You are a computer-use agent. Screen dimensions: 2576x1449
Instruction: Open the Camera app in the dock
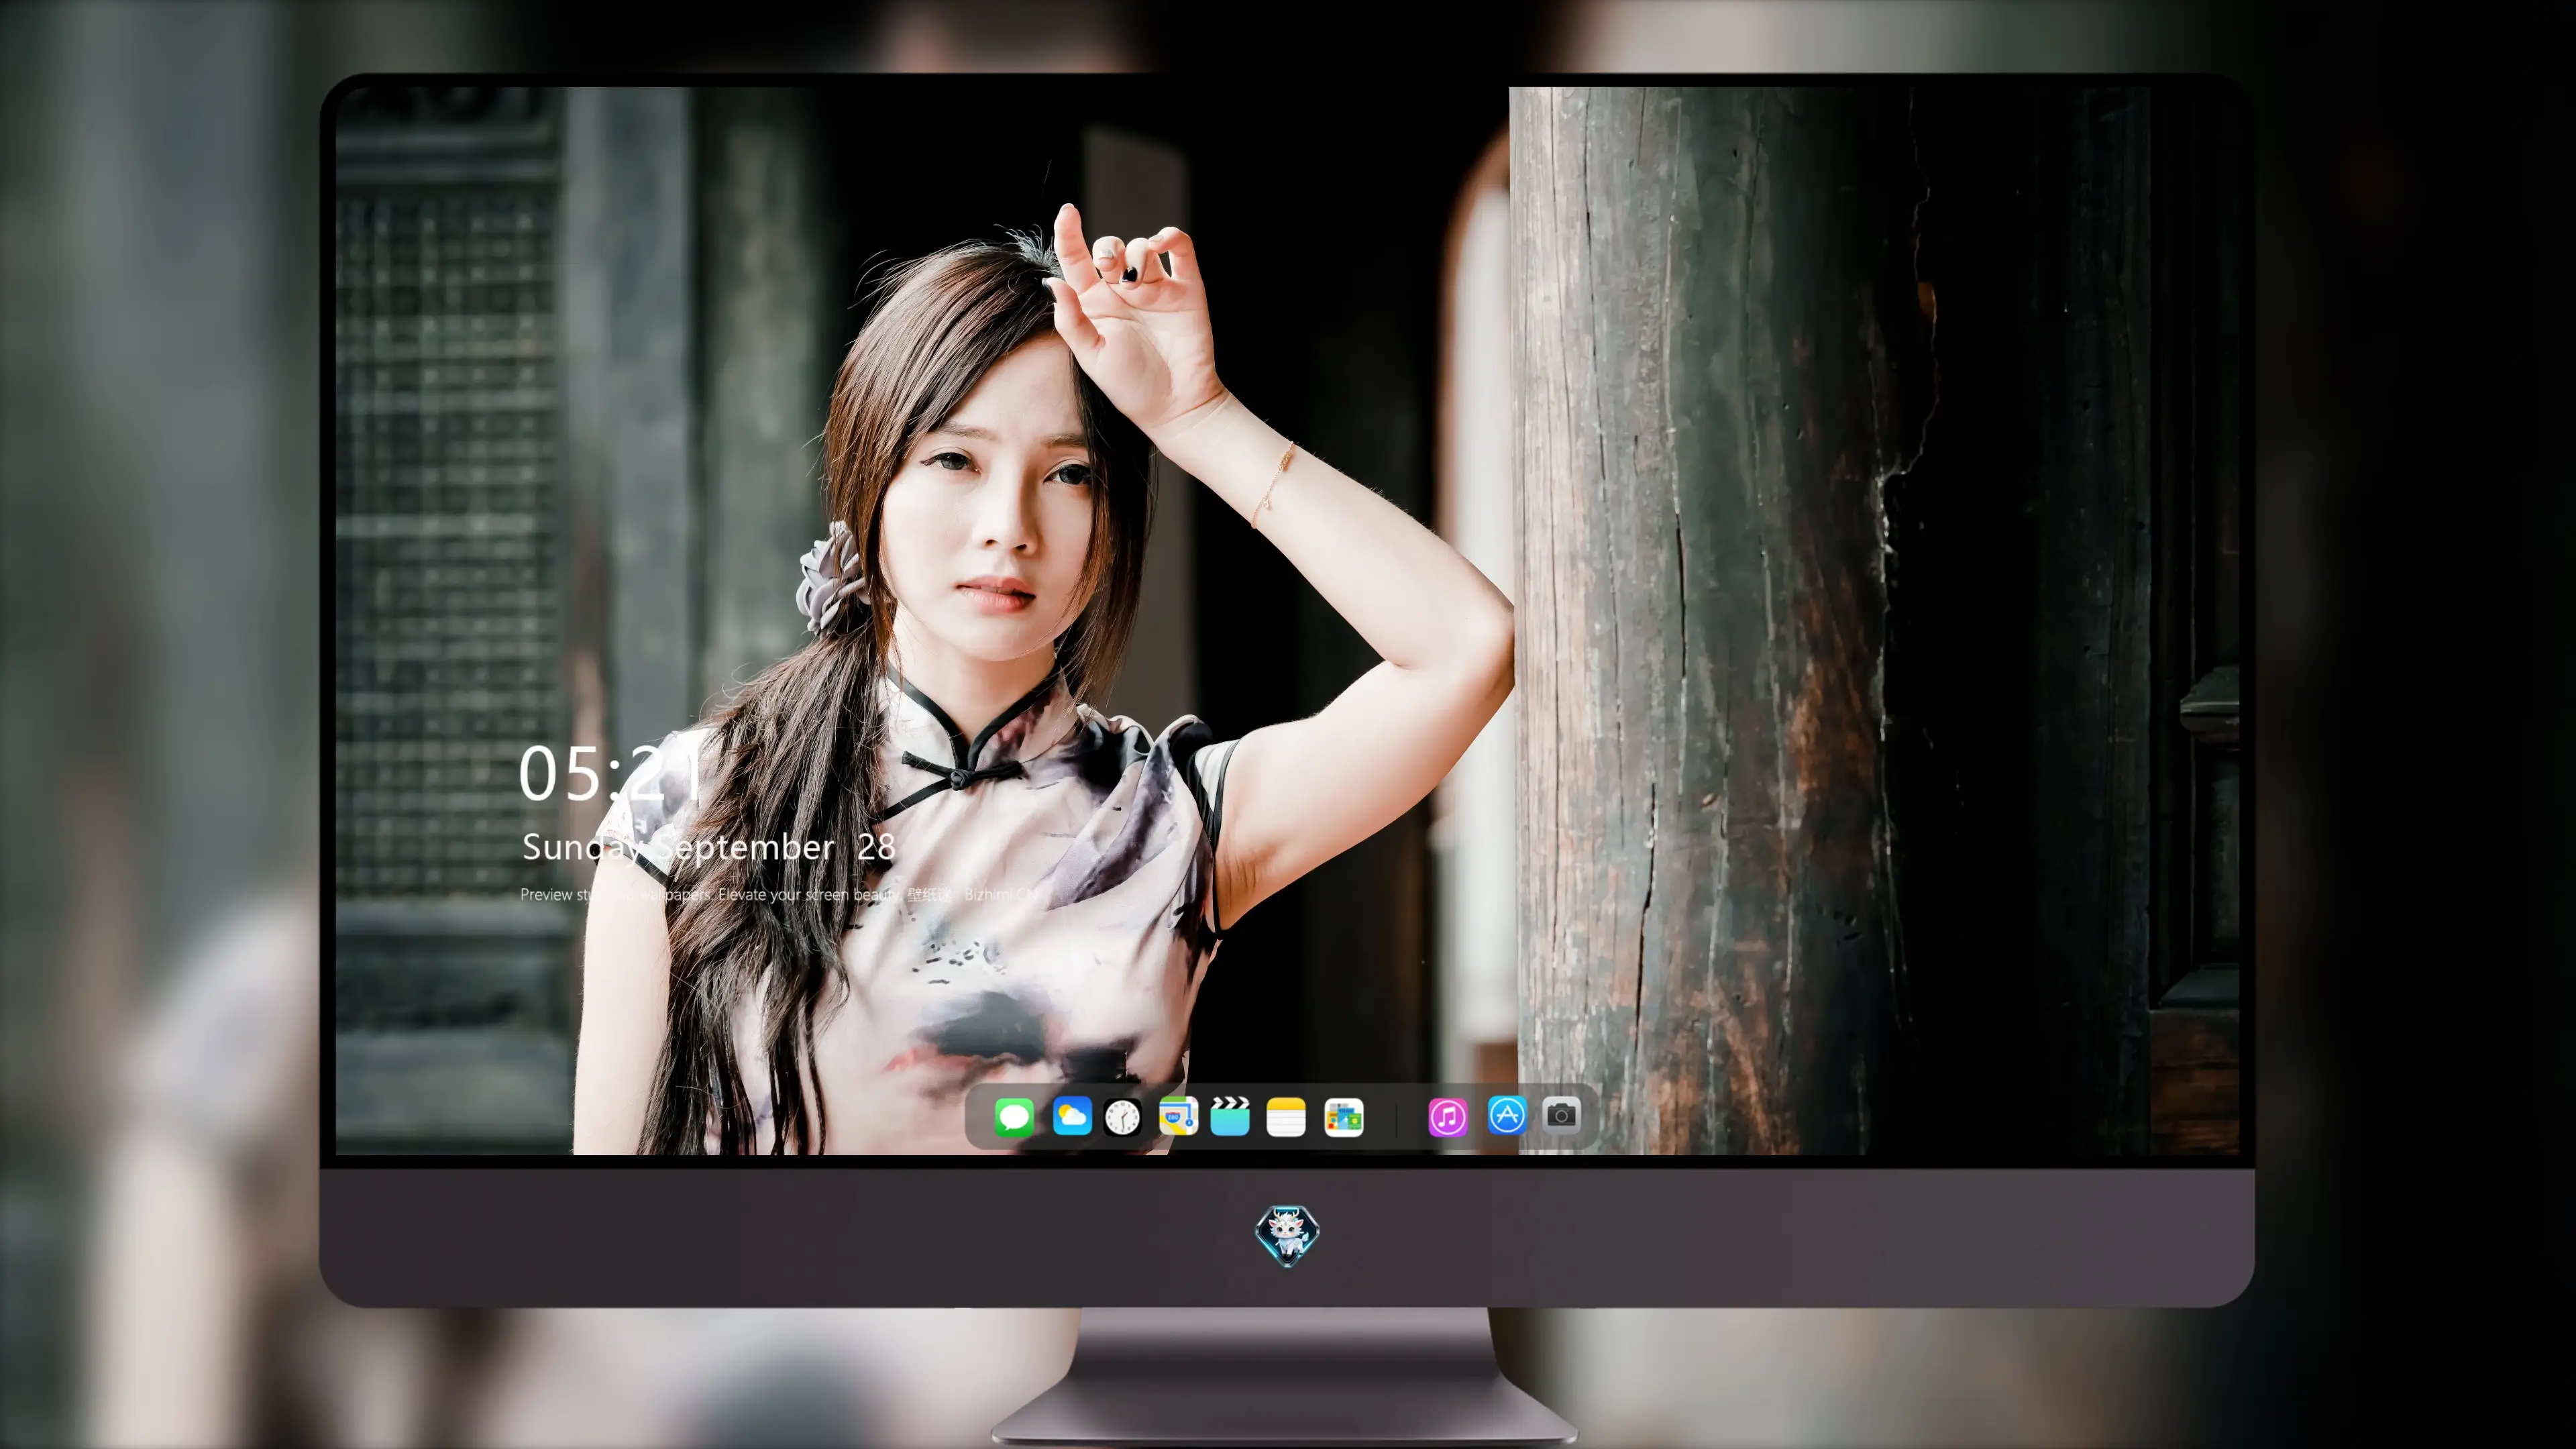coord(1561,1115)
